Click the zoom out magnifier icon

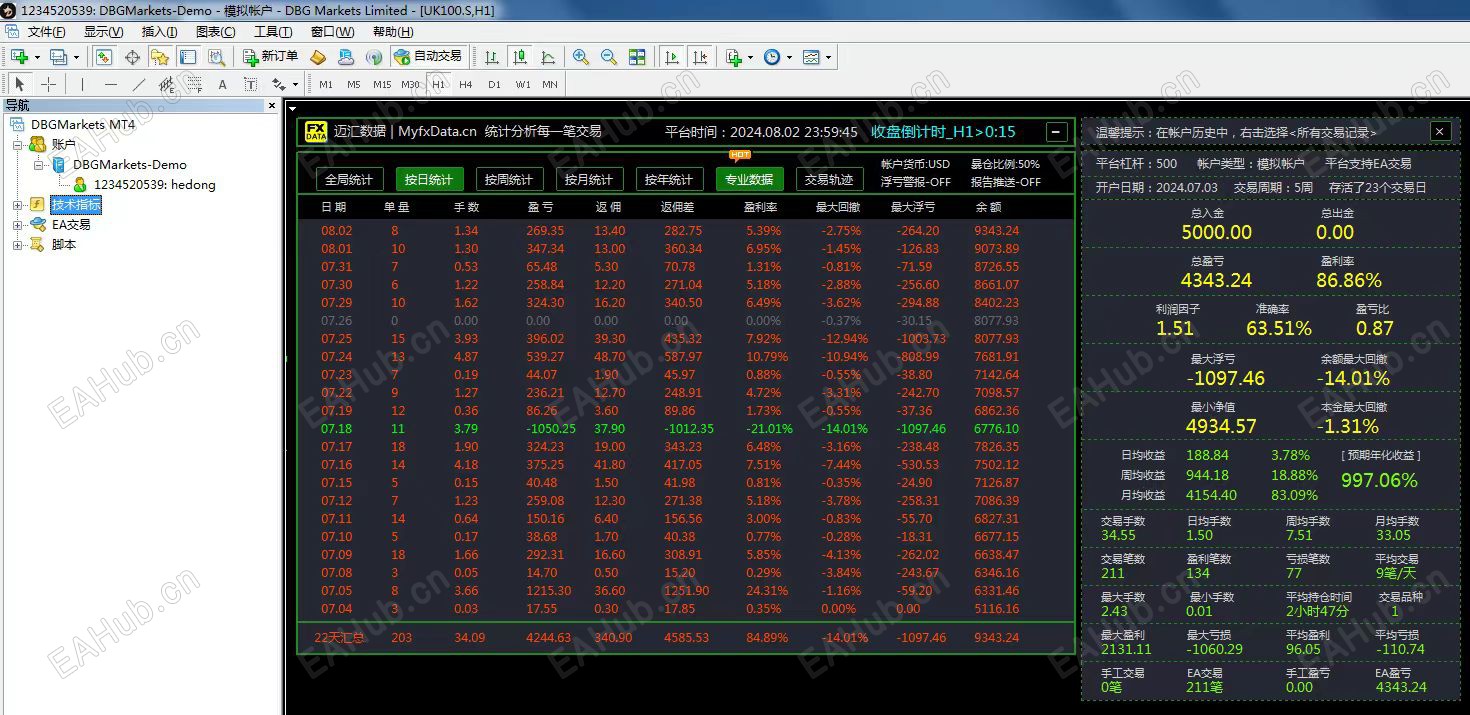[608, 57]
